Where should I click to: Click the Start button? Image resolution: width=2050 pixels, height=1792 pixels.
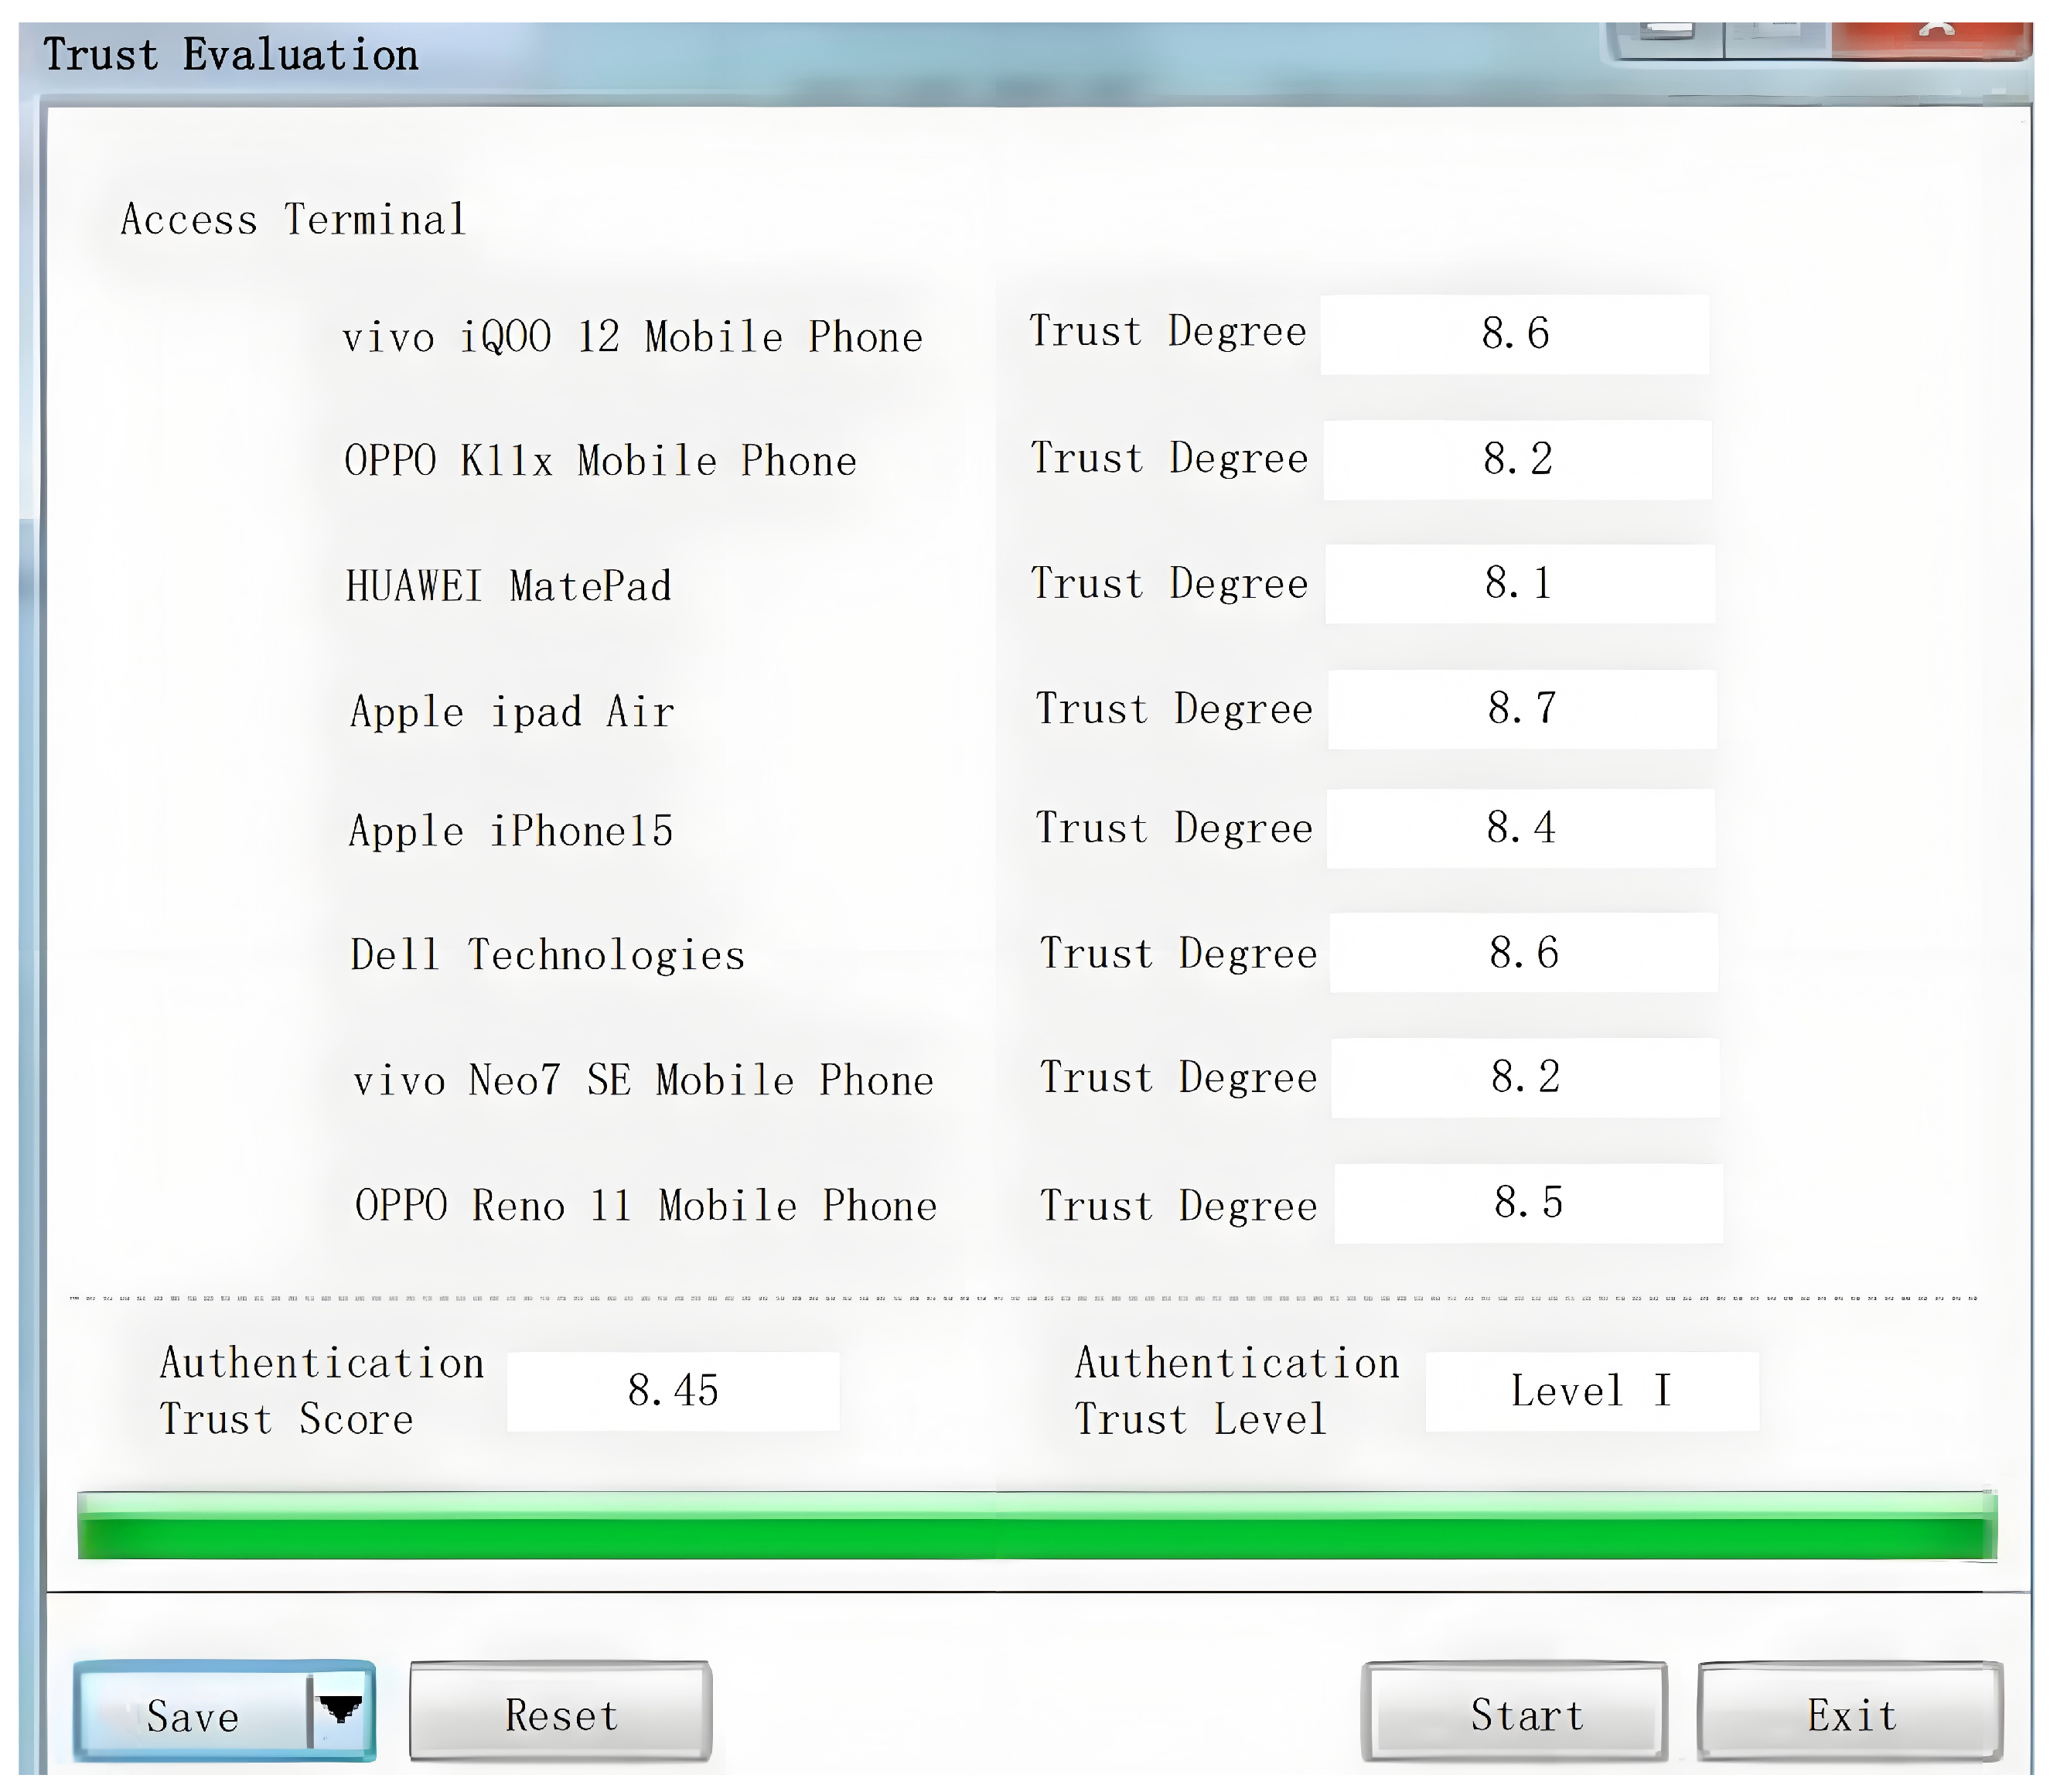pyautogui.click(x=1514, y=1714)
